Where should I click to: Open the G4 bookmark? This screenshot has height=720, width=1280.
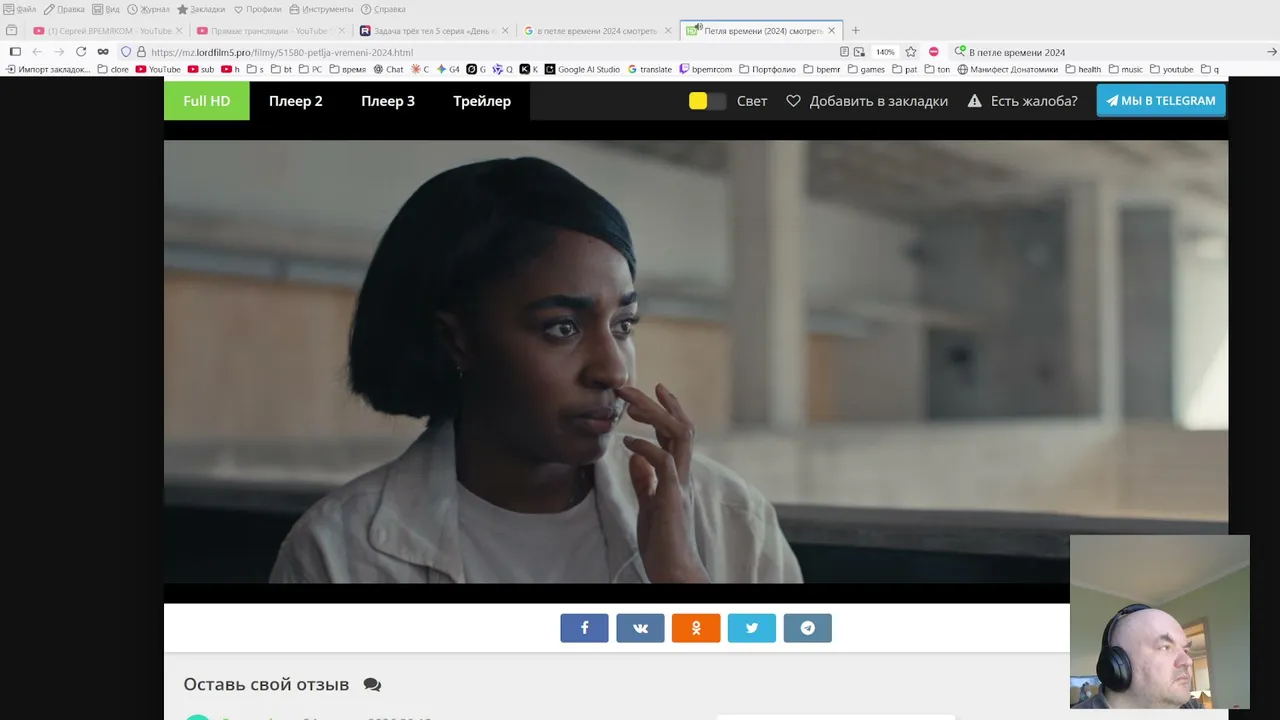coord(448,69)
